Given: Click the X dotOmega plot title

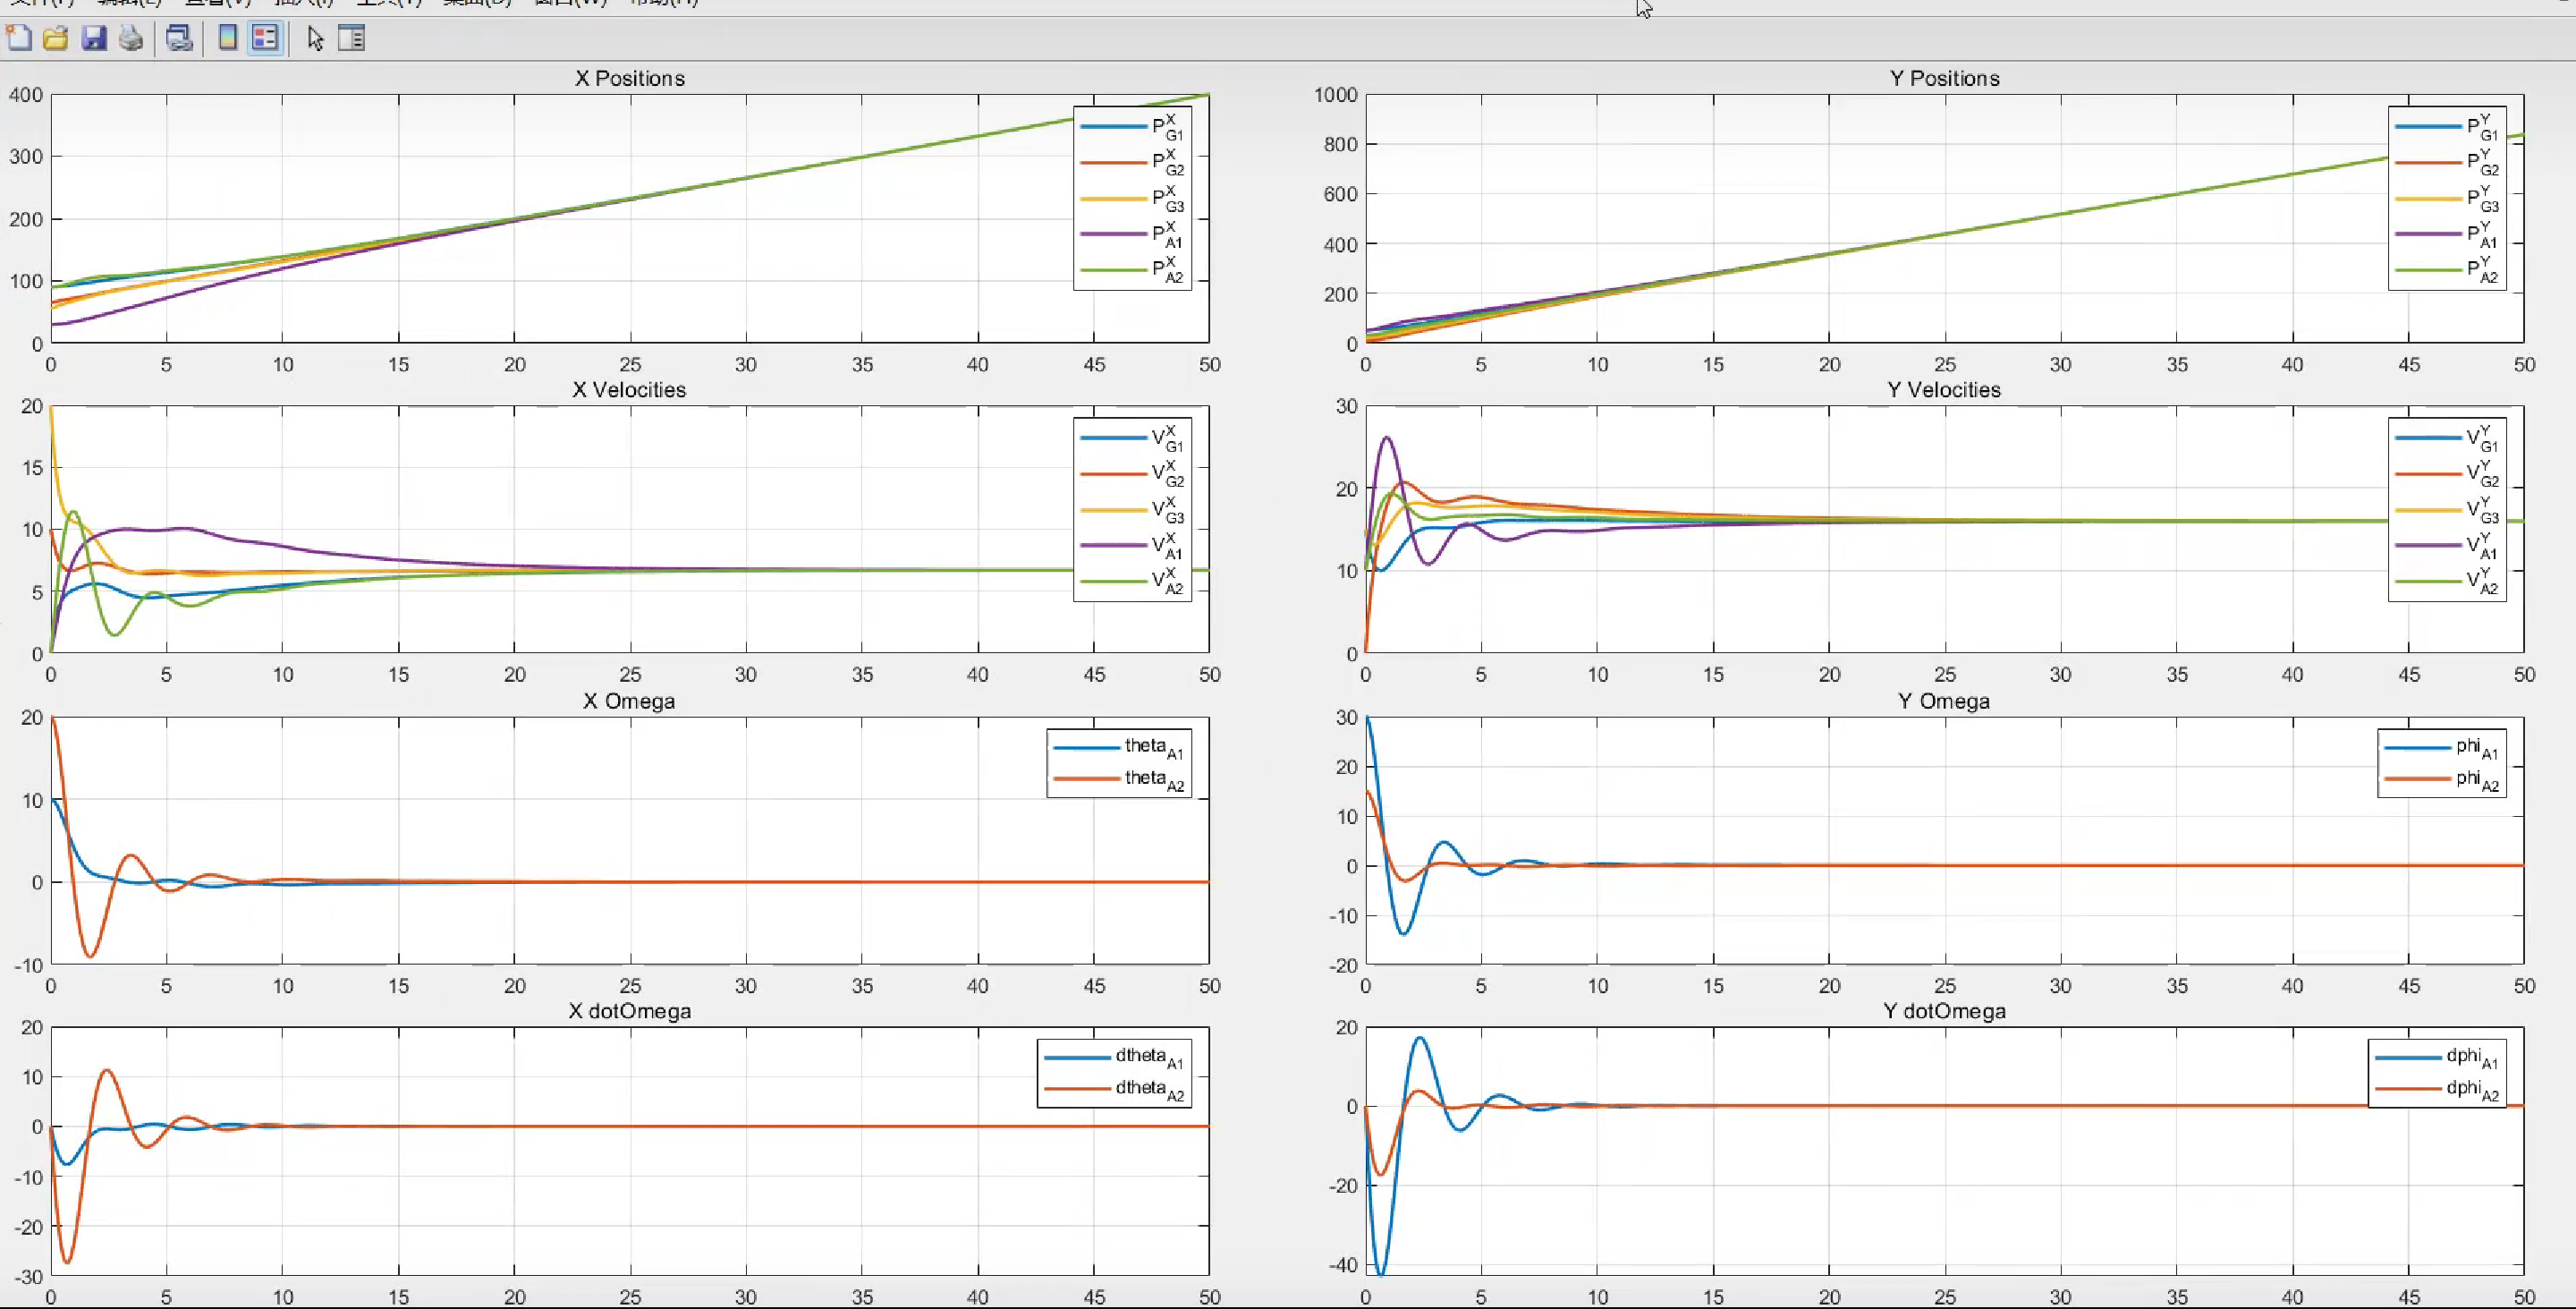Looking at the screenshot, I should pyautogui.click(x=629, y=1011).
